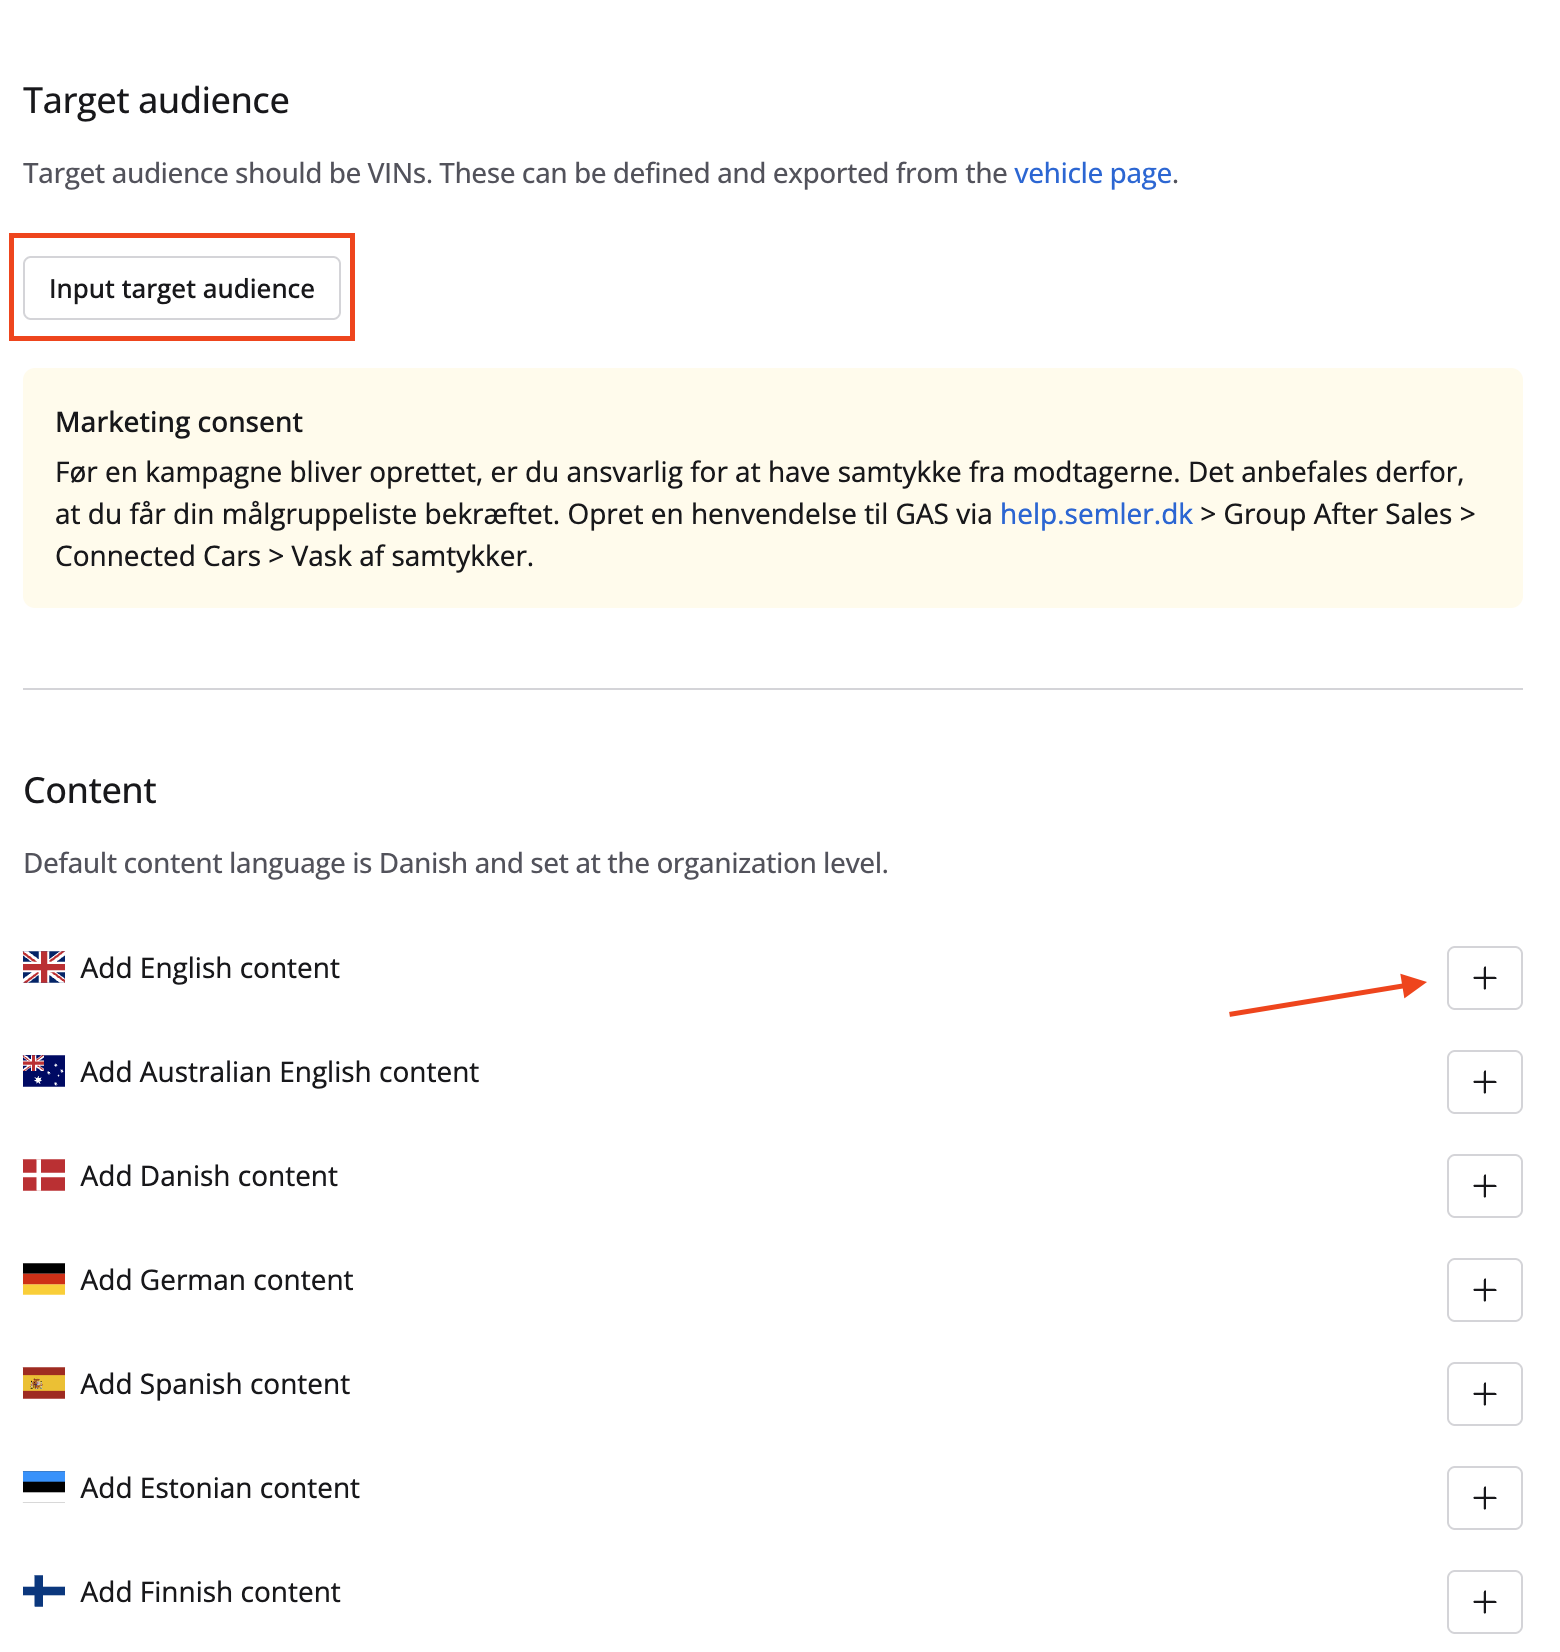Image resolution: width=1560 pixels, height=1652 pixels.
Task: Click the Finnish flag icon
Action: [x=42, y=1591]
